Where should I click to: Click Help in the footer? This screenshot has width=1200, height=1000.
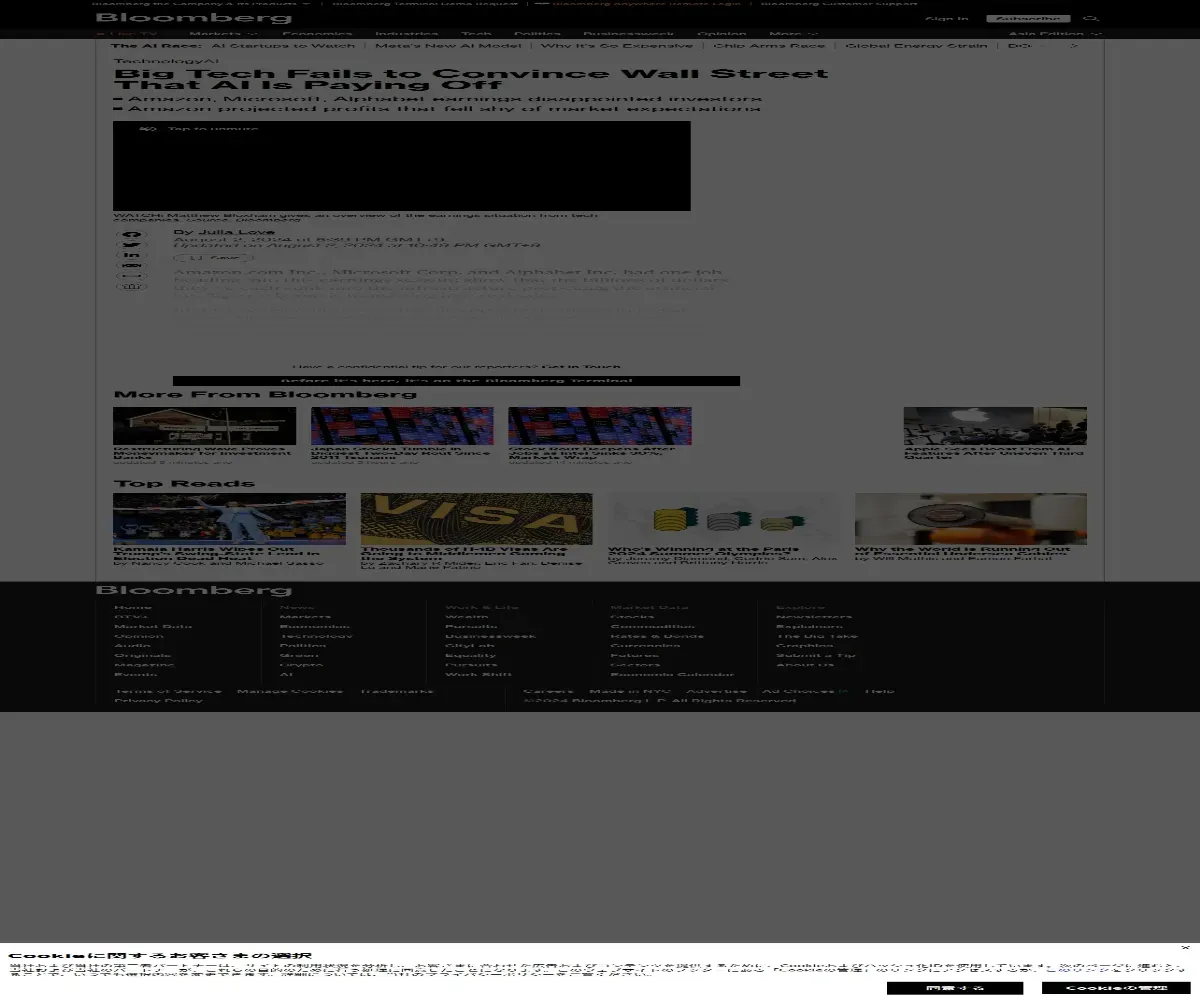click(x=879, y=691)
